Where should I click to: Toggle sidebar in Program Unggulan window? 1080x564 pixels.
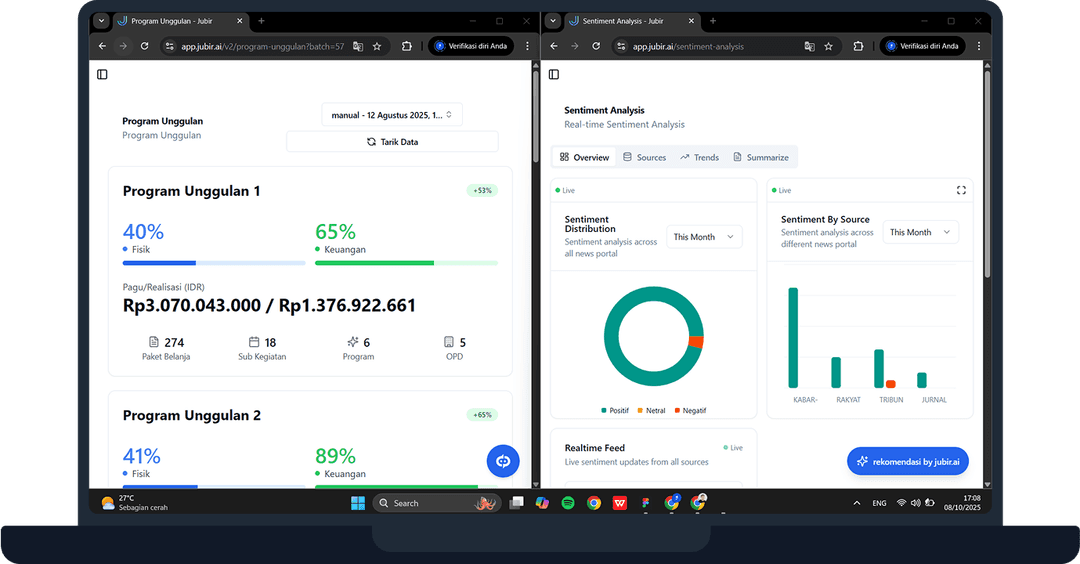[102, 74]
